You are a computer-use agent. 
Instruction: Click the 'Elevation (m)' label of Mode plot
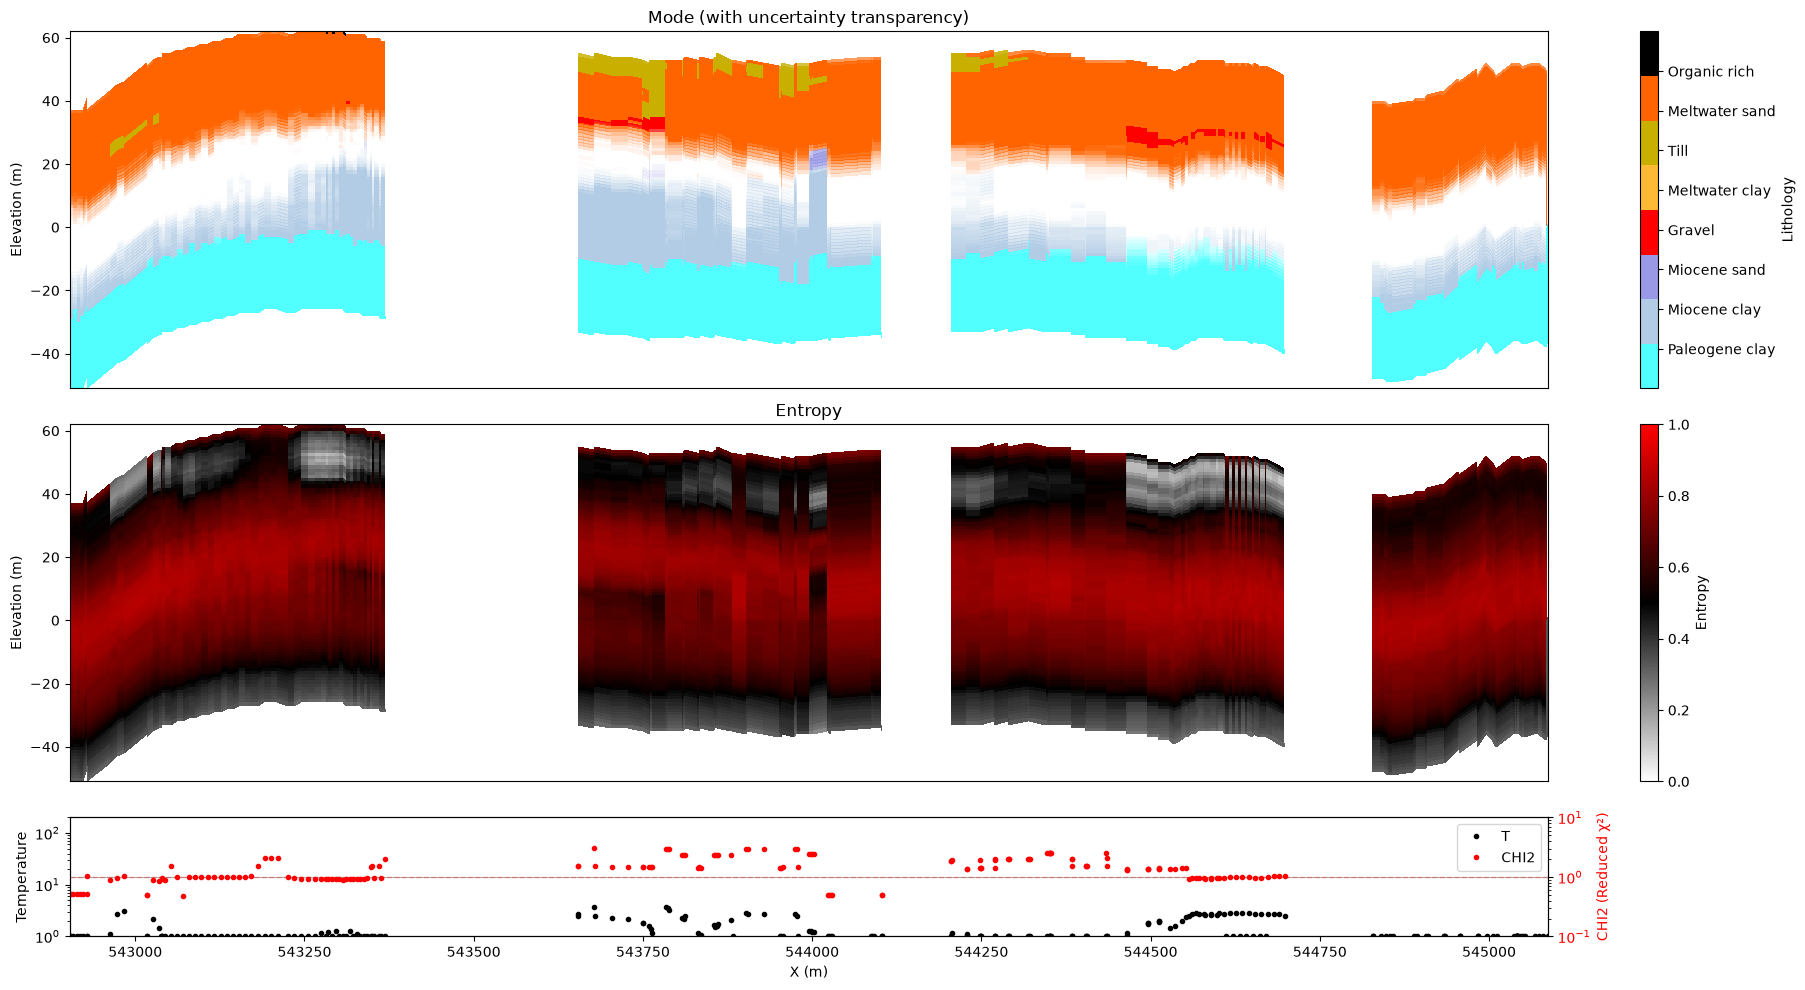click(x=16, y=210)
